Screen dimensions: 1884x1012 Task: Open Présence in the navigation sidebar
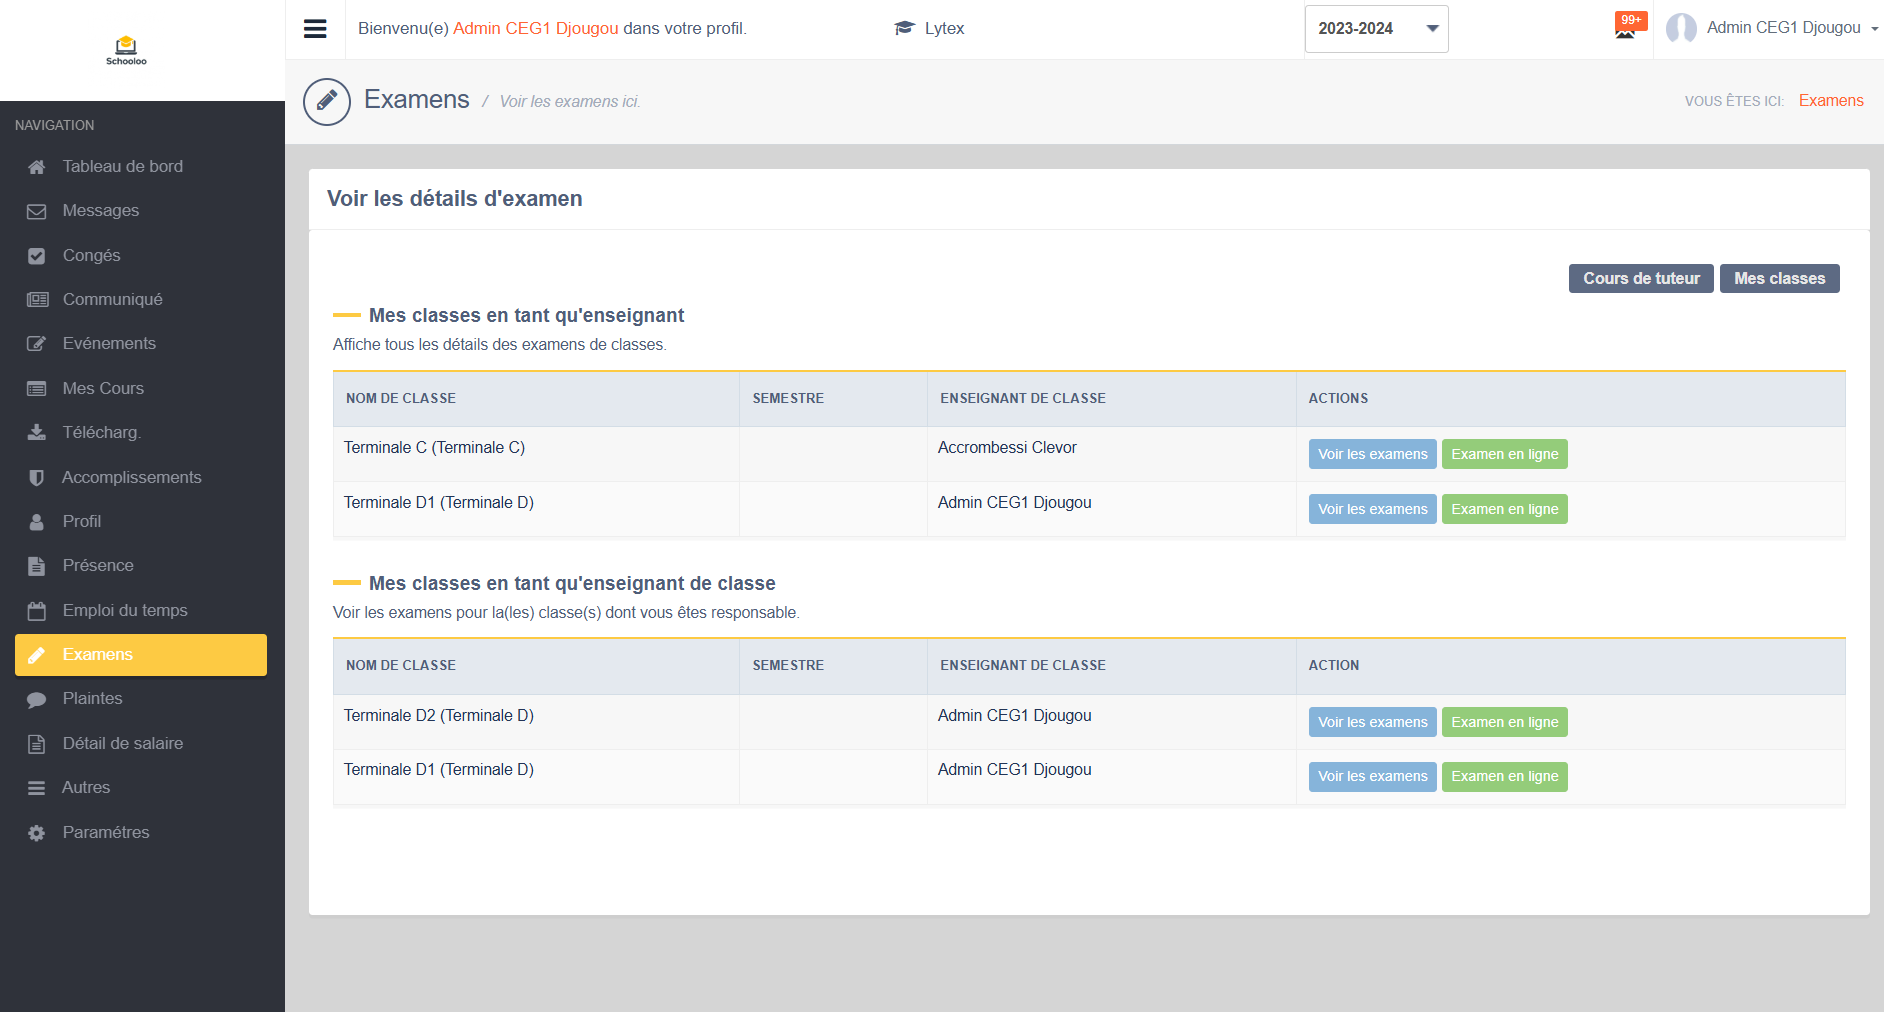(98, 566)
